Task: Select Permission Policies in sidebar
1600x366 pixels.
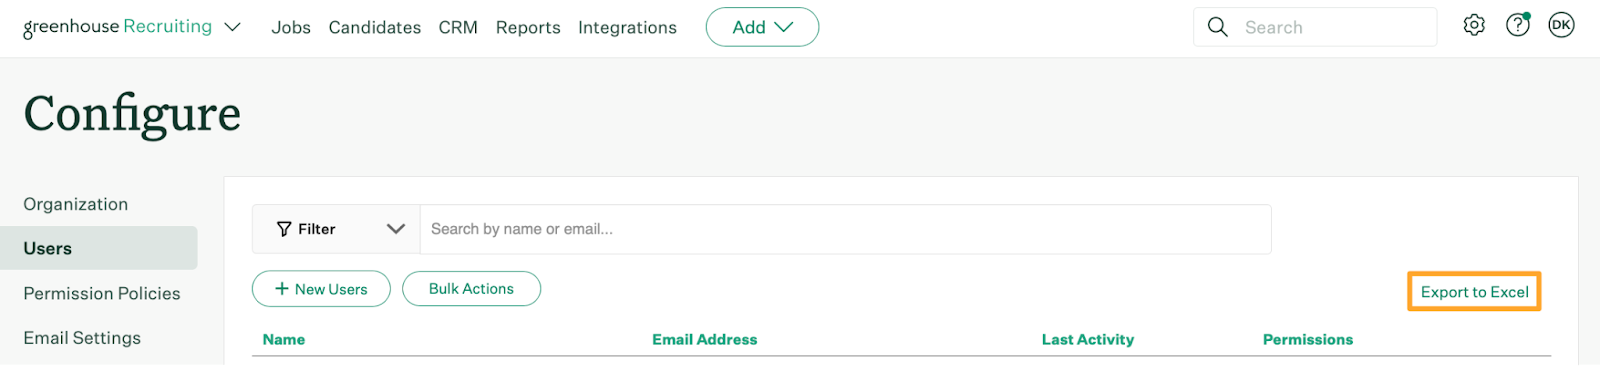Action: pos(102,293)
